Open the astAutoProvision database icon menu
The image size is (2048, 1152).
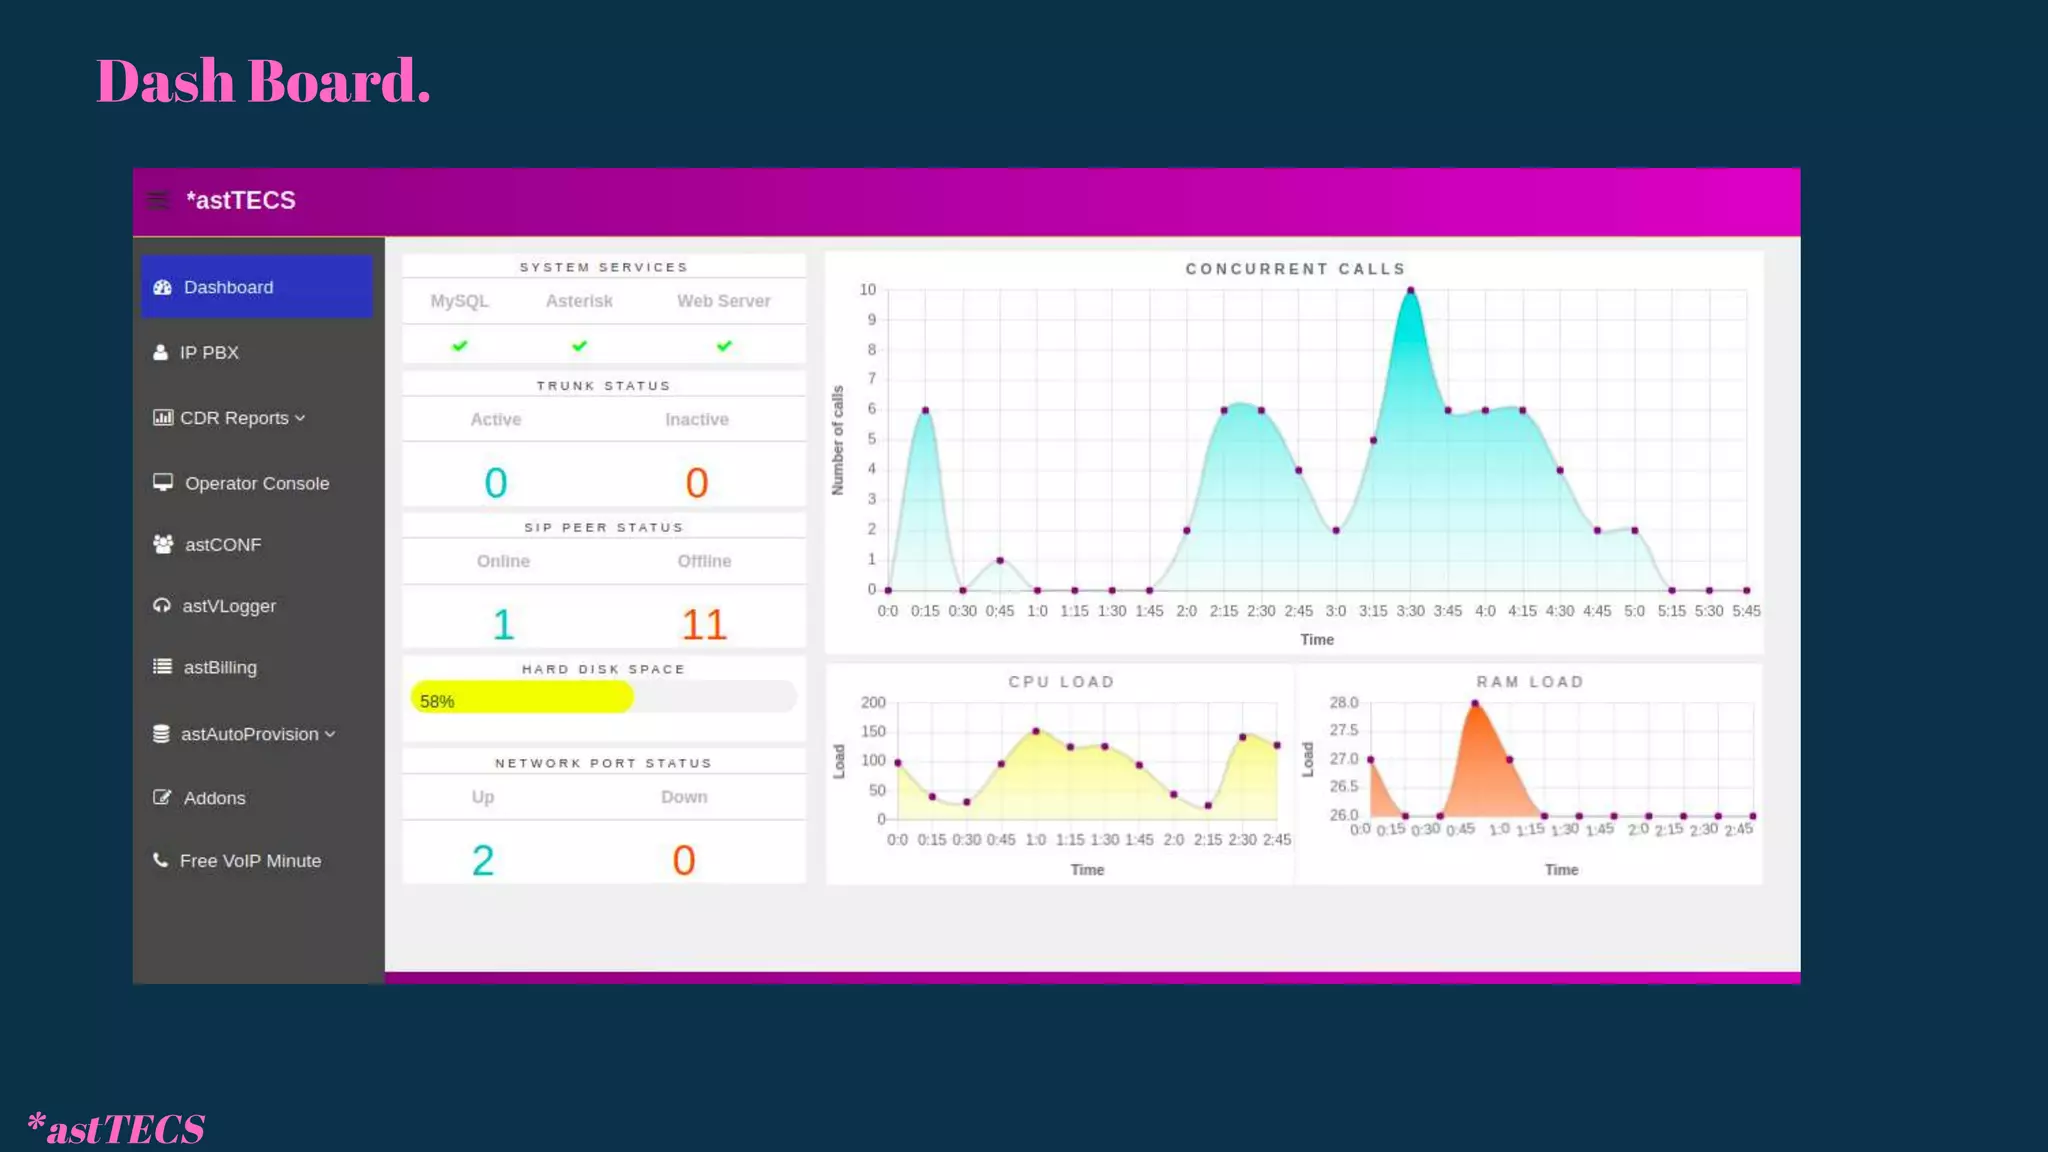click(161, 734)
